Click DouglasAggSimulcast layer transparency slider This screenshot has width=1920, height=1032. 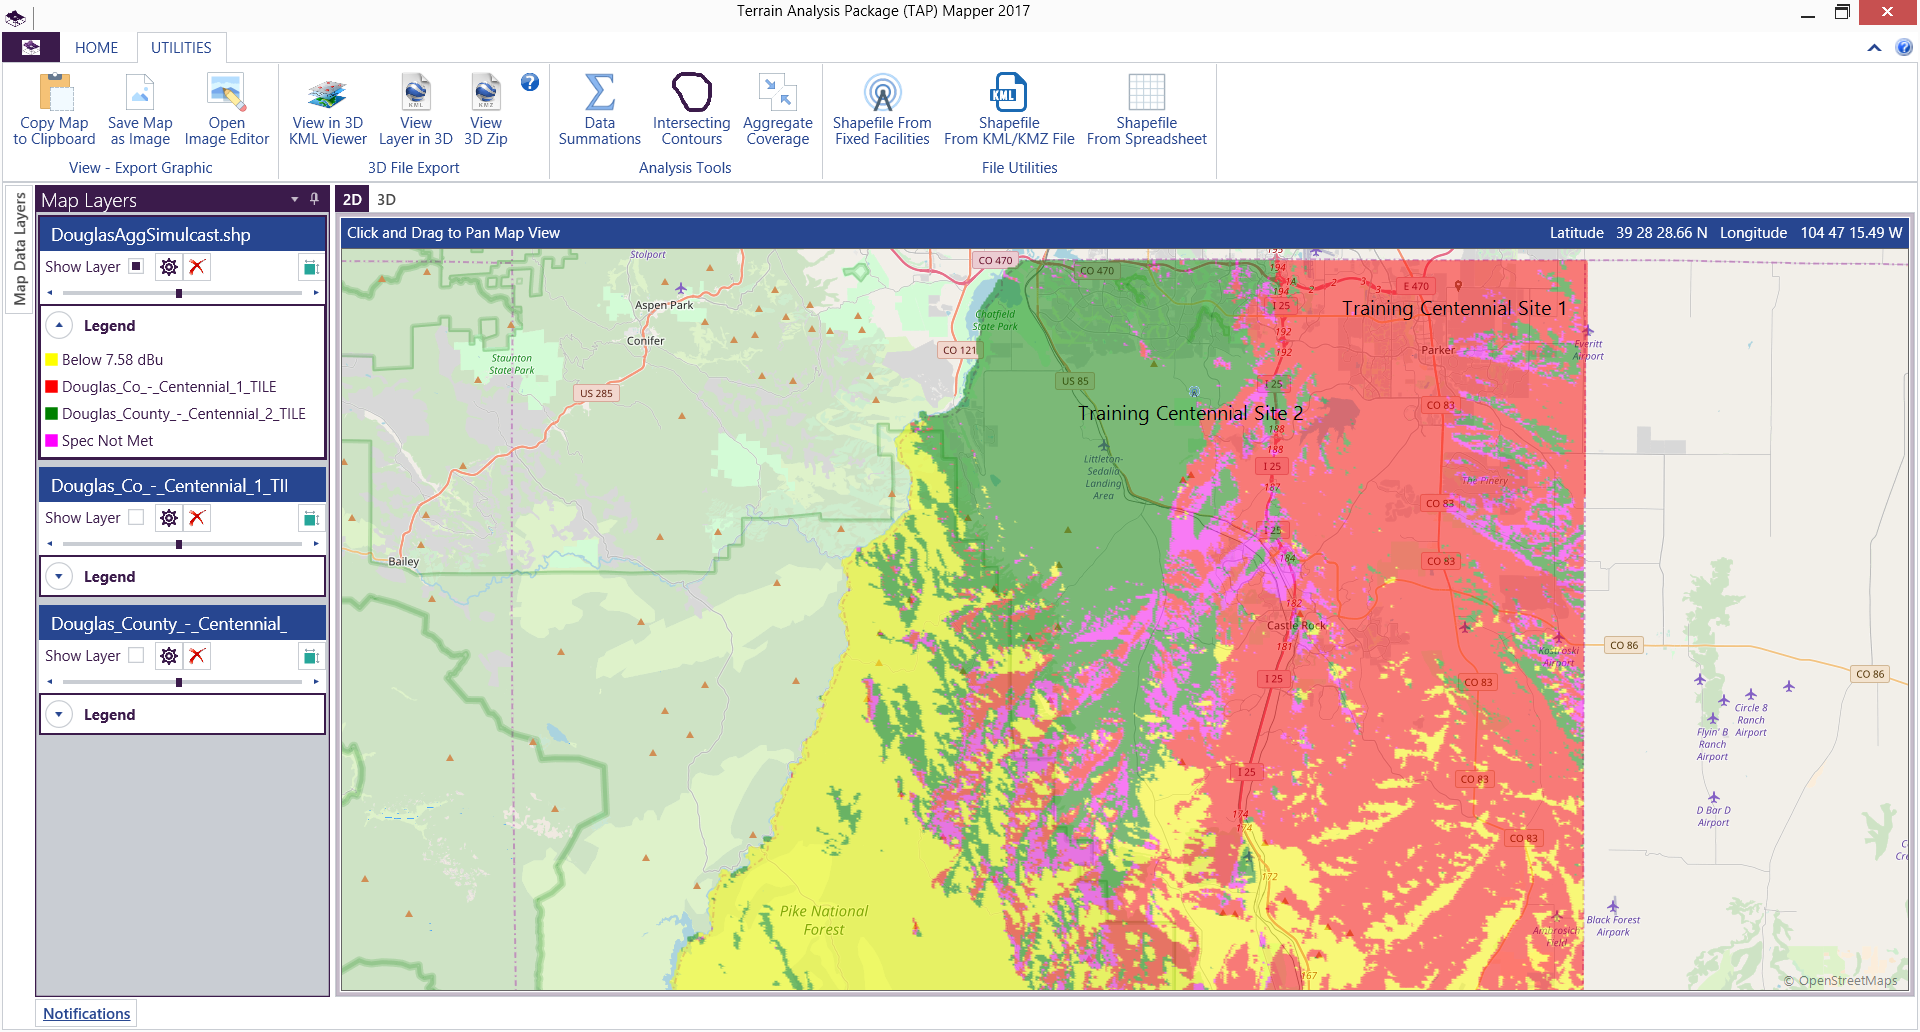pyautogui.click(x=179, y=293)
